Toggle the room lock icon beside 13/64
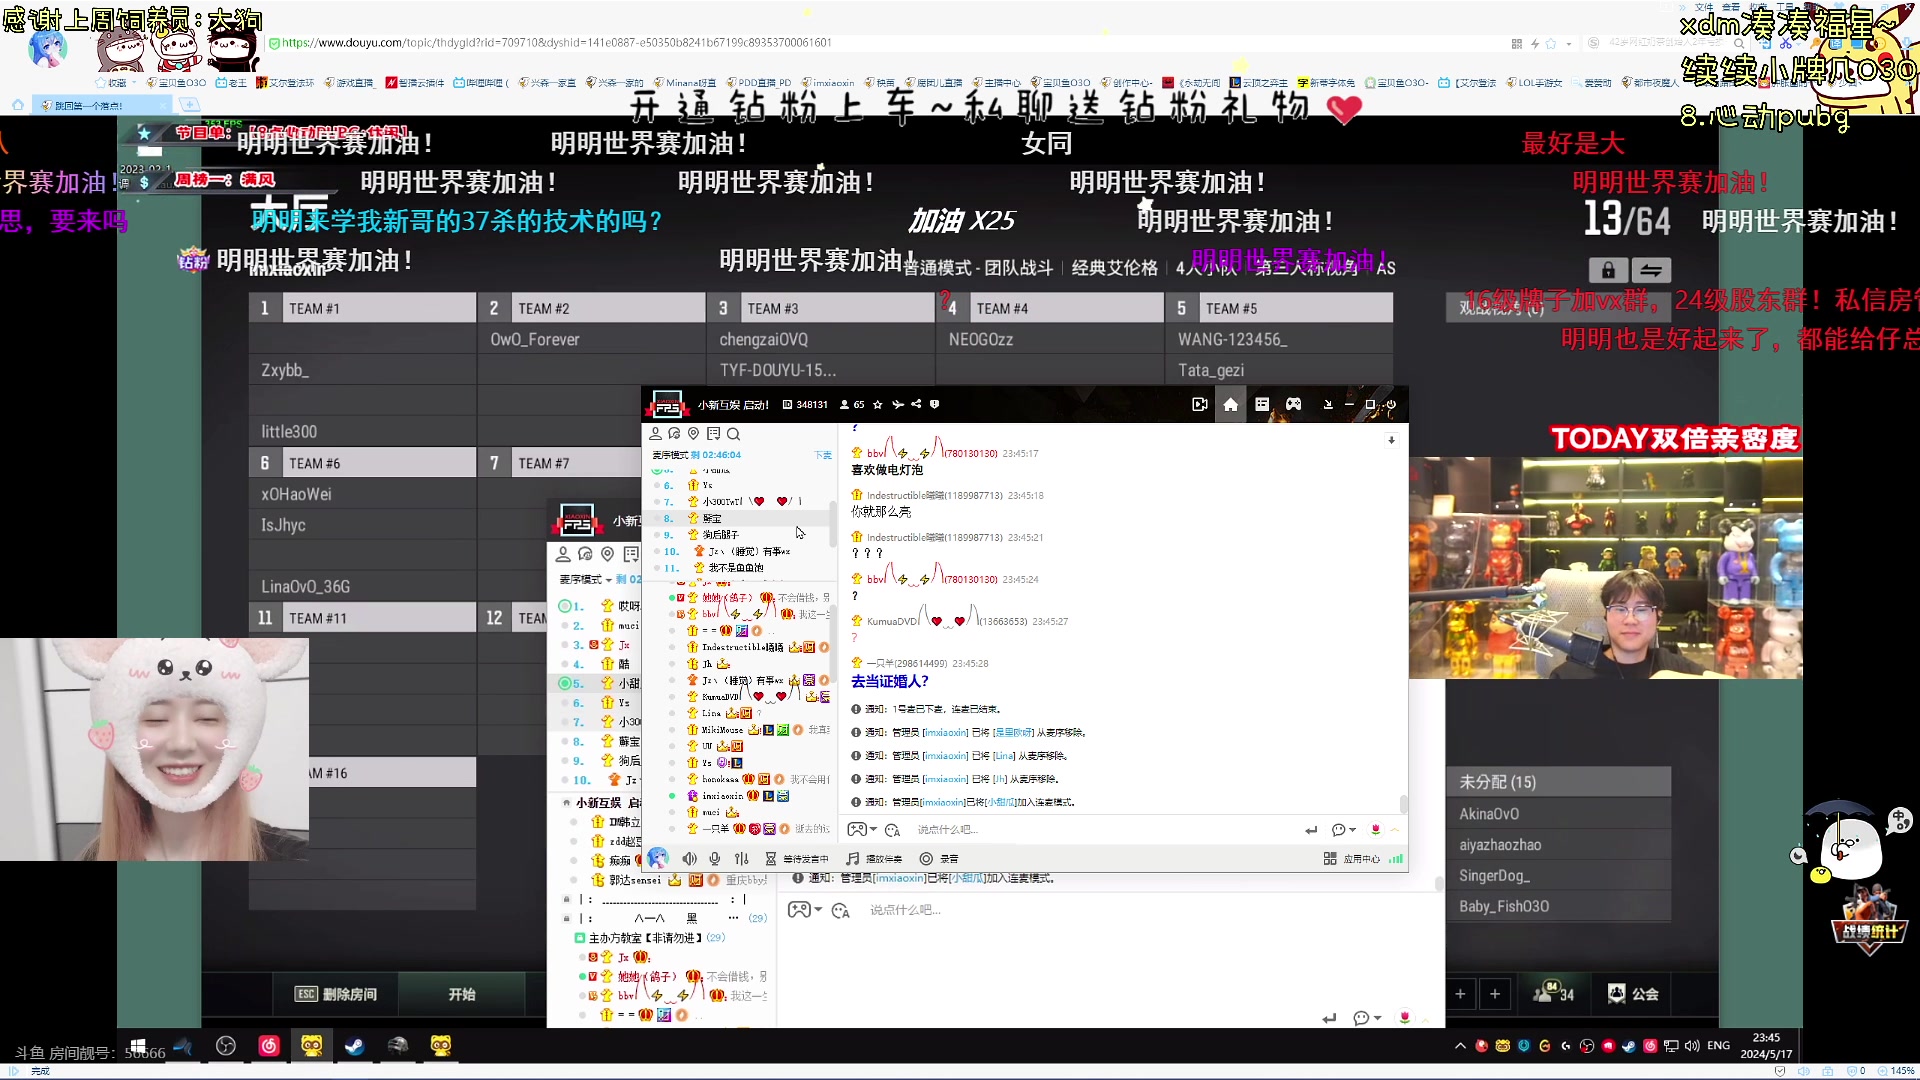Screen dimensions: 1920x1080 1607,270
